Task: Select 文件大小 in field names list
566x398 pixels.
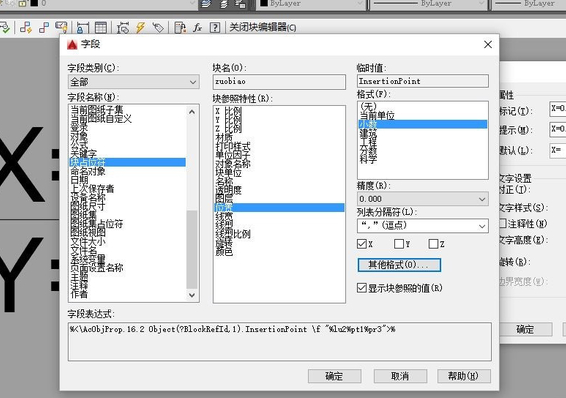Action: point(88,241)
